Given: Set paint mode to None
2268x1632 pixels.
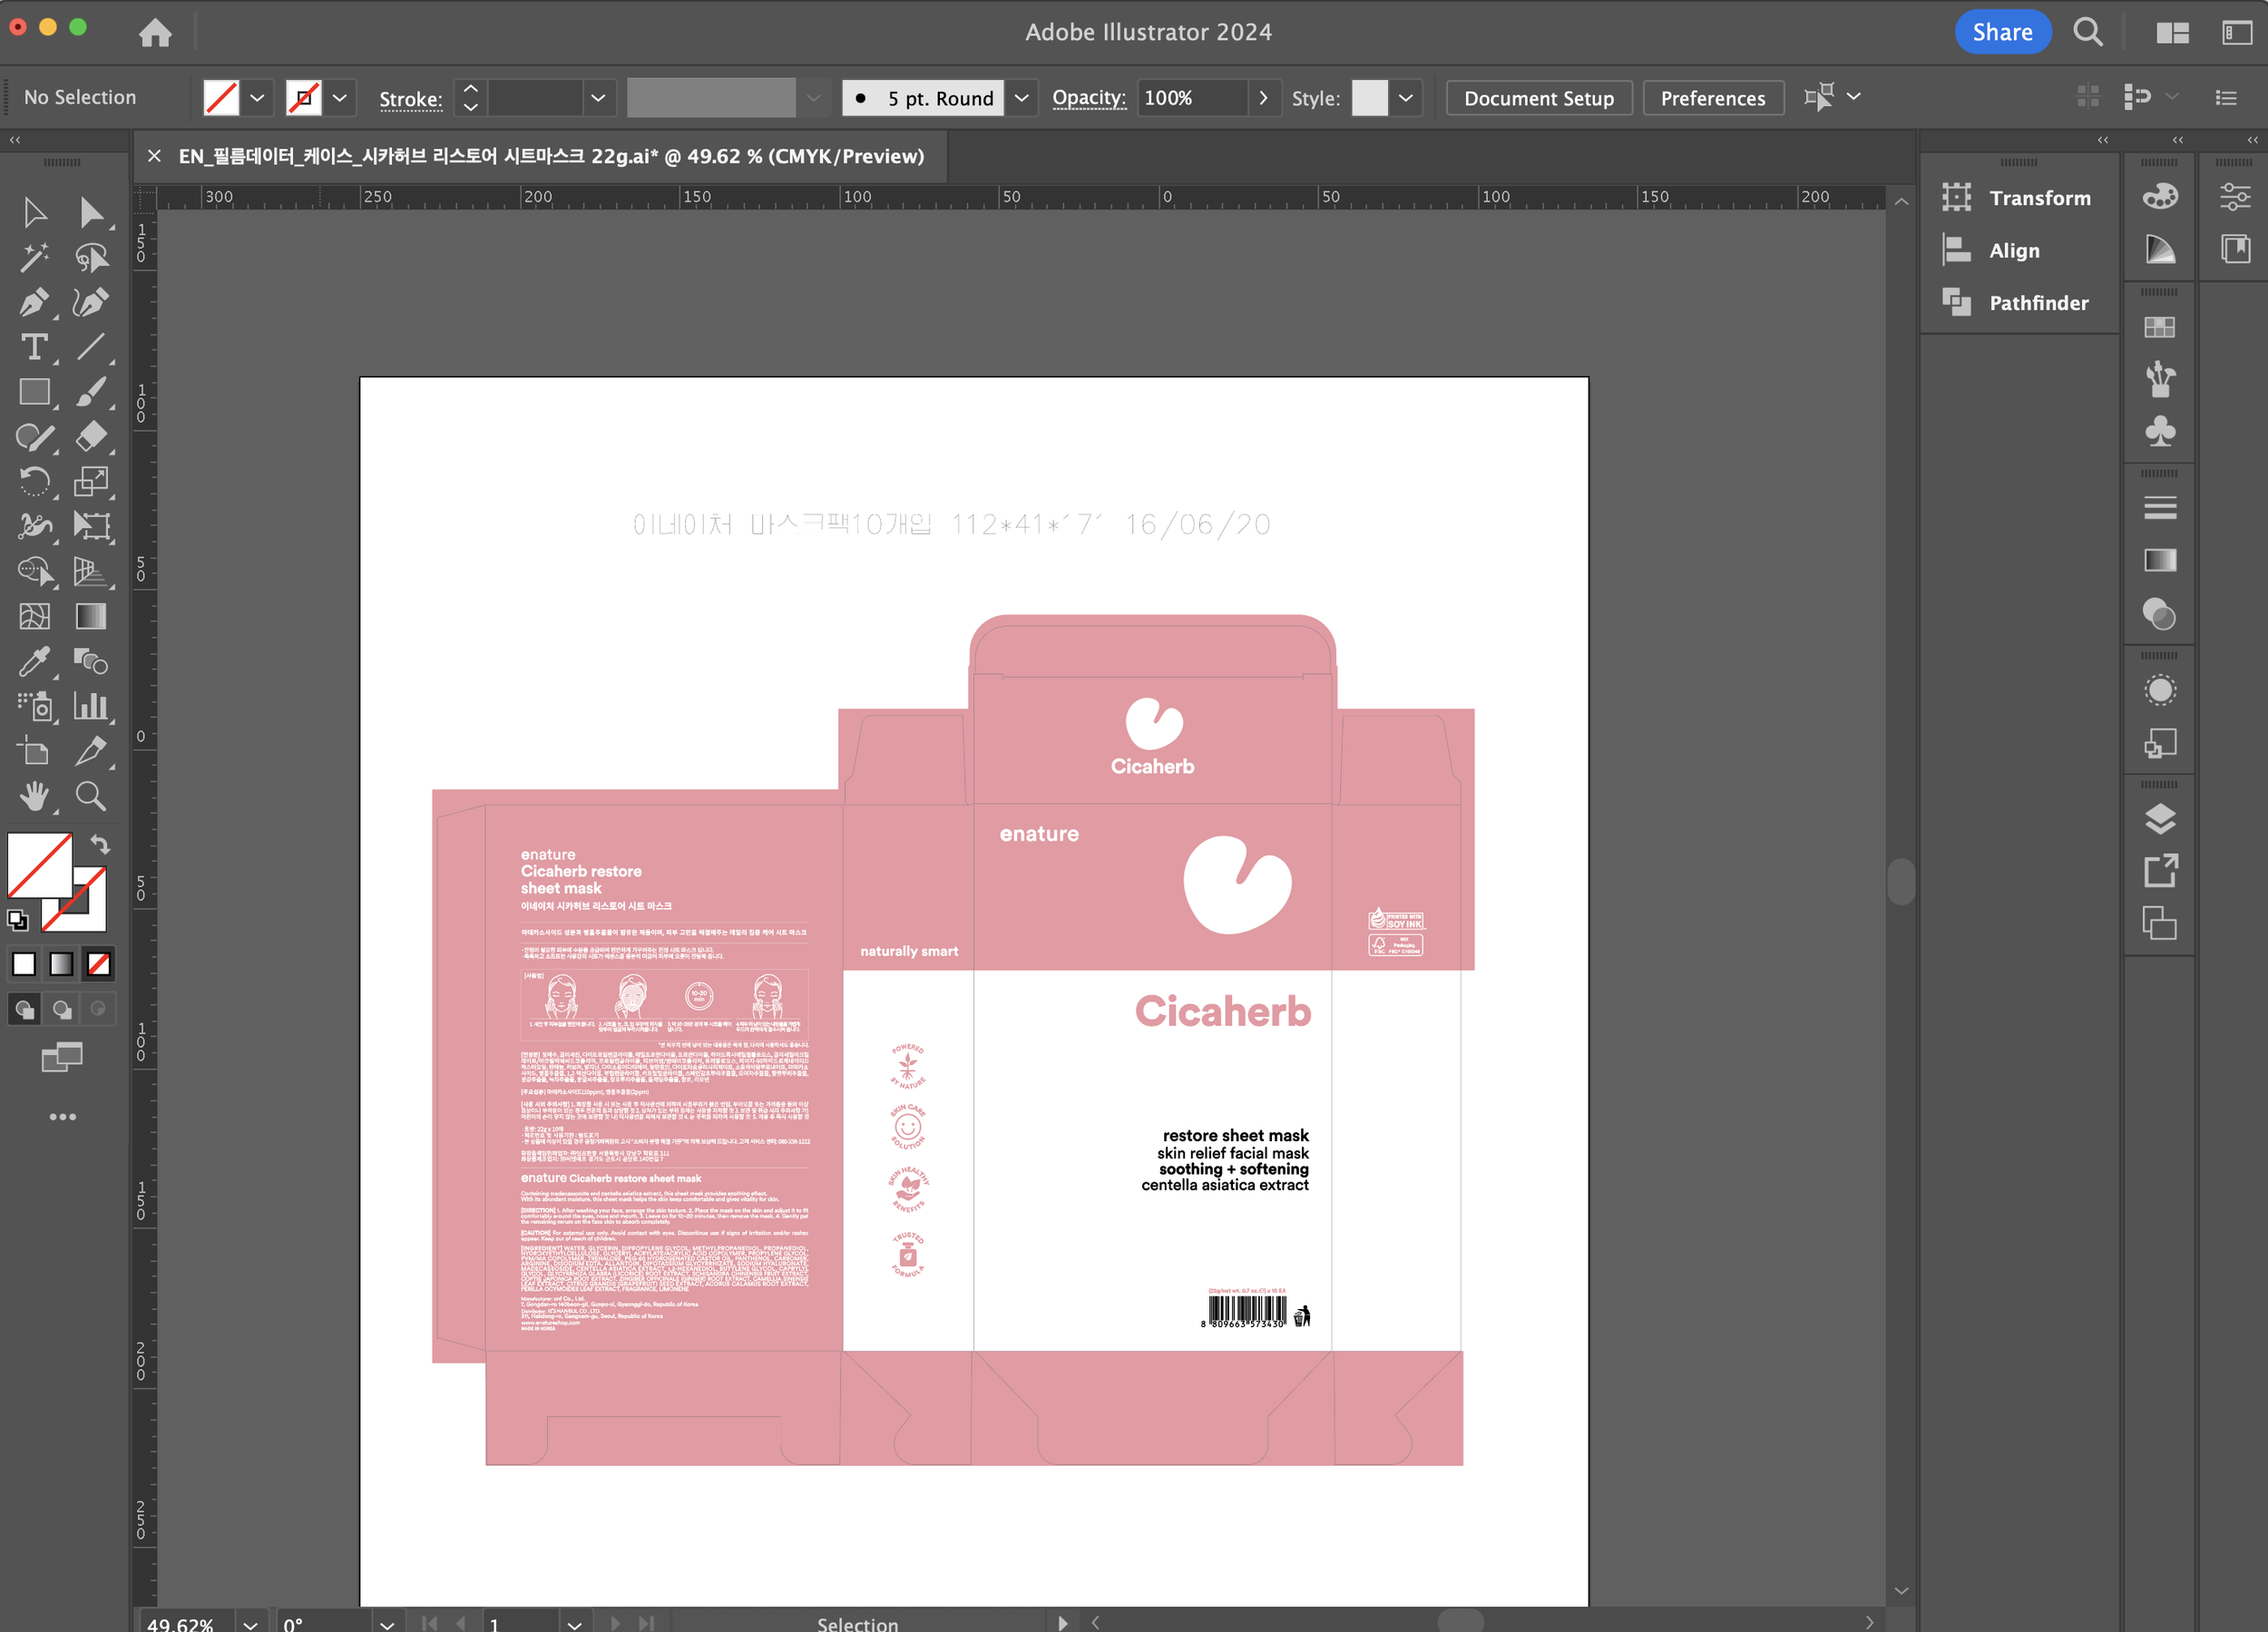Looking at the screenshot, I should point(98,964).
